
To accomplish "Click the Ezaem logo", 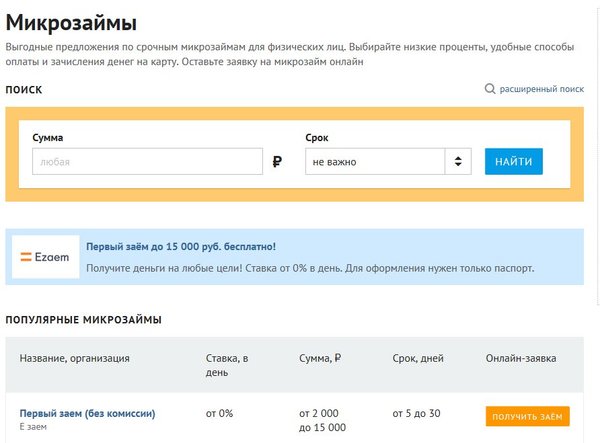I will click(x=46, y=257).
